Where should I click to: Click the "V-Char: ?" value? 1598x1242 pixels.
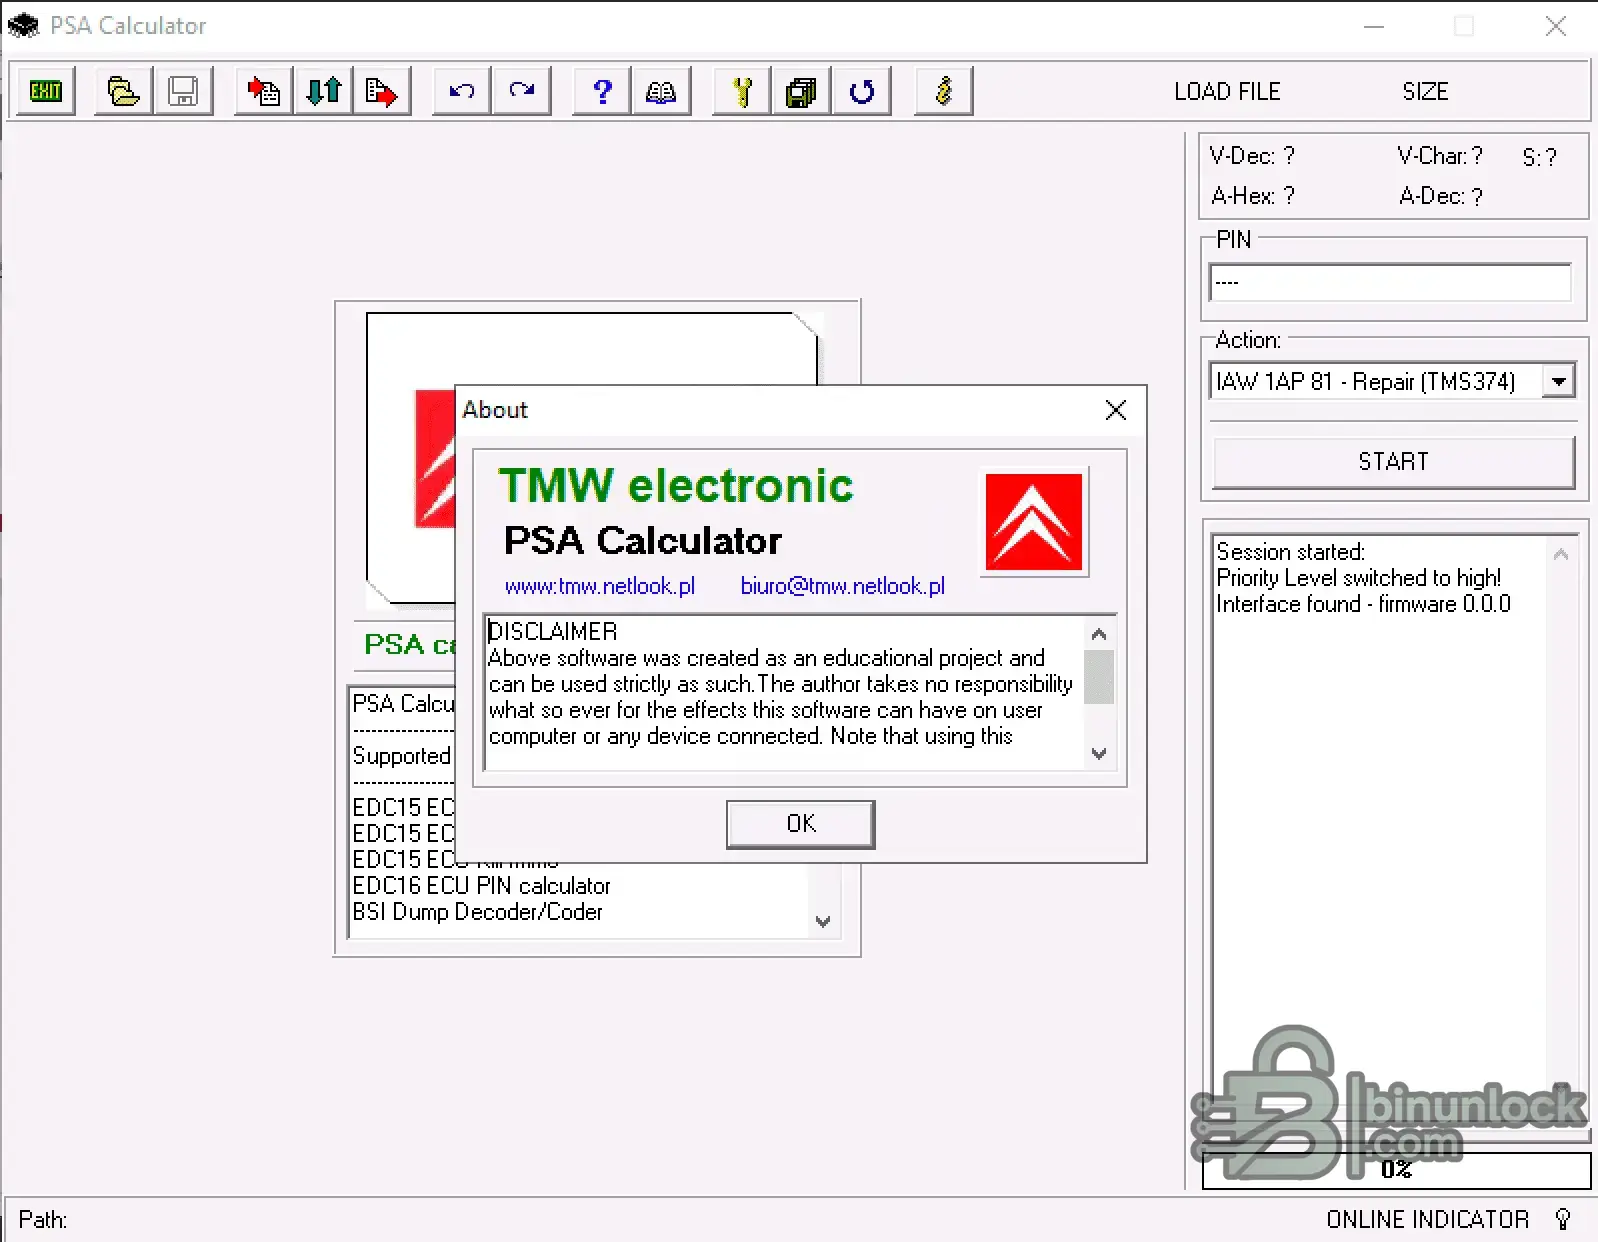click(x=1440, y=156)
